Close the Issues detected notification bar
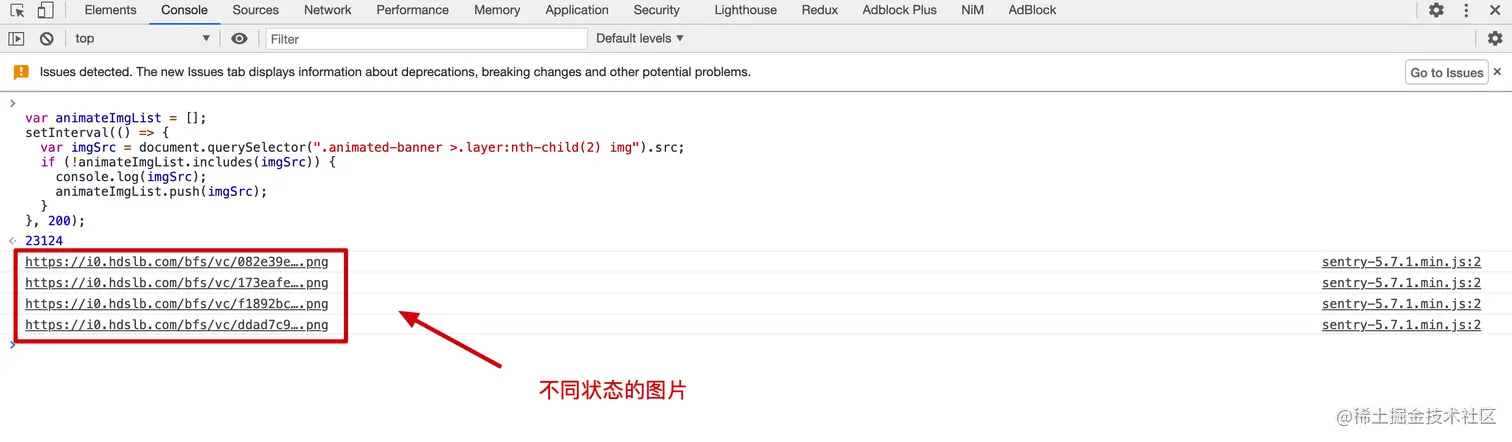This screenshot has height=442, width=1512. click(x=1497, y=72)
